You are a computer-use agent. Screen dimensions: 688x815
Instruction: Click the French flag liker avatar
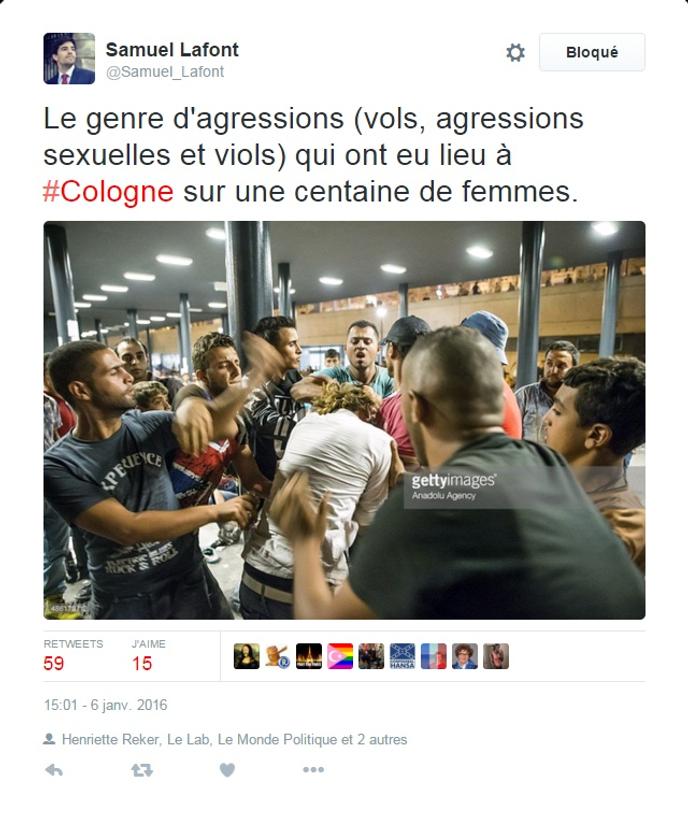[x=433, y=656]
